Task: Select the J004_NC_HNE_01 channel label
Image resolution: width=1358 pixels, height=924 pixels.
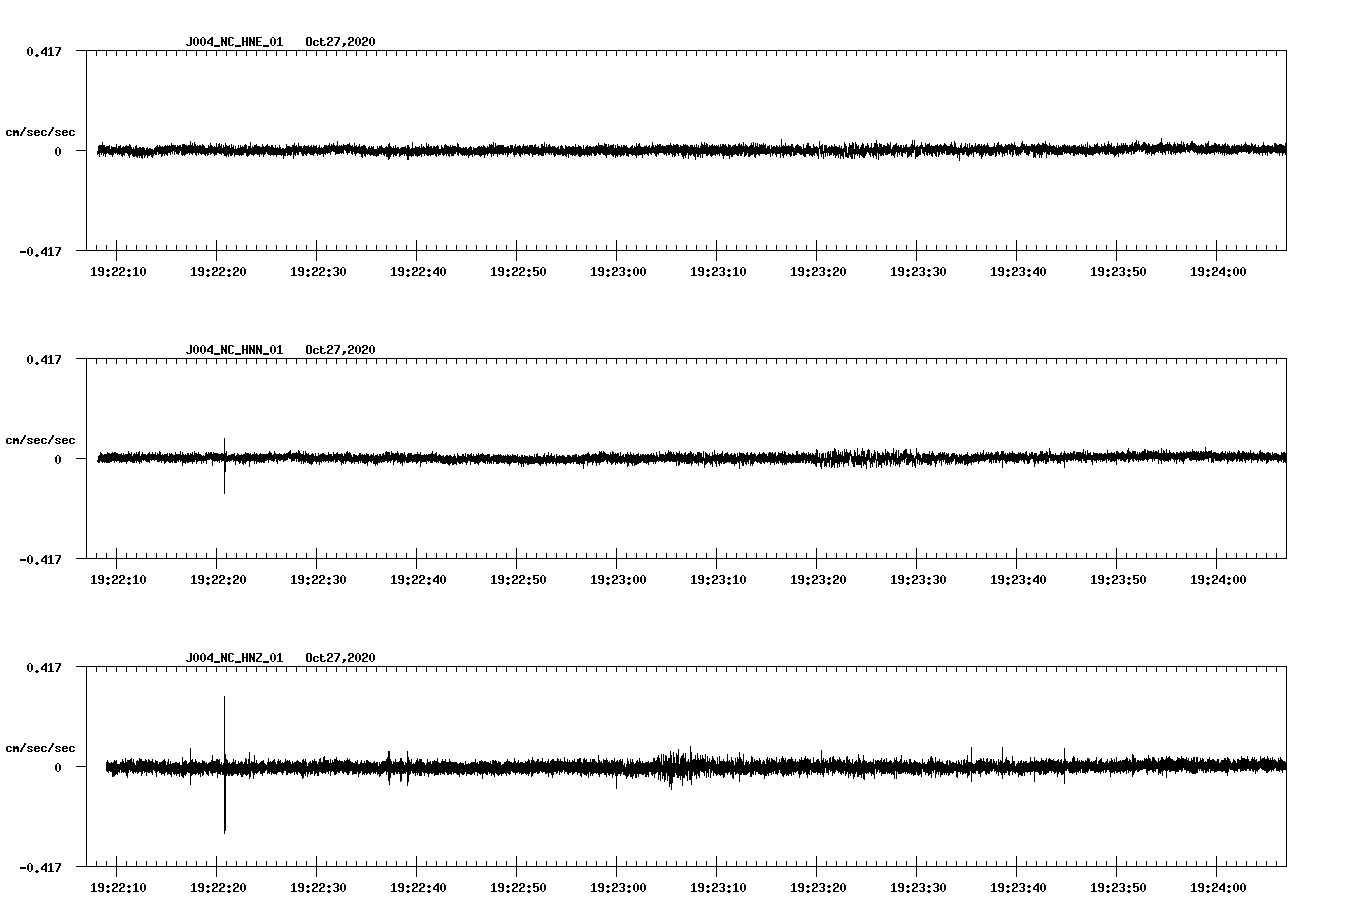Action: click(x=233, y=43)
